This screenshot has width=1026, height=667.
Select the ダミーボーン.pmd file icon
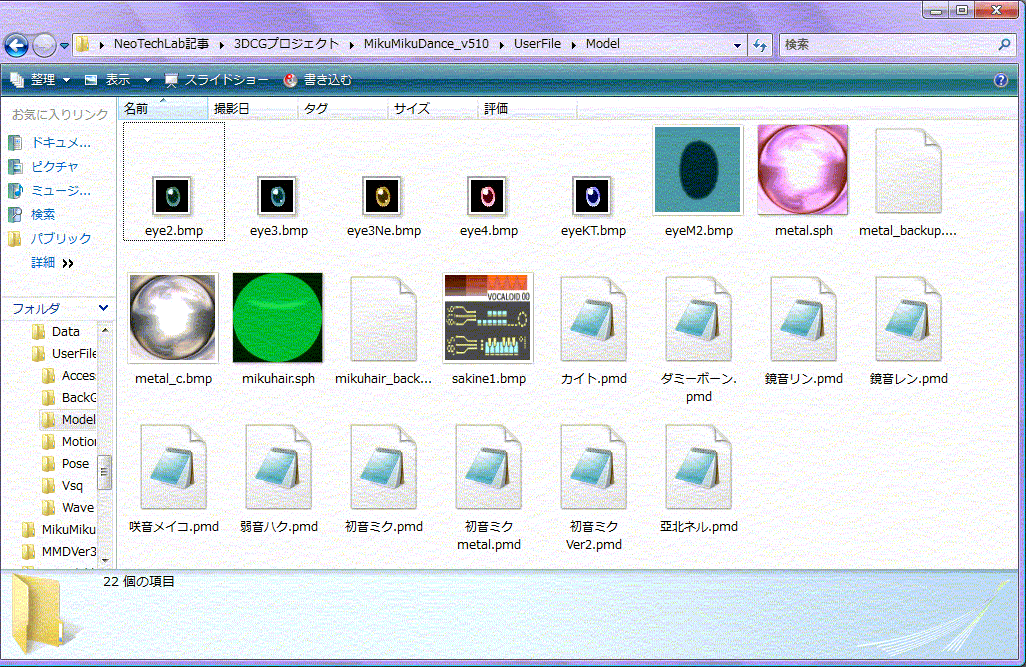tap(698, 319)
